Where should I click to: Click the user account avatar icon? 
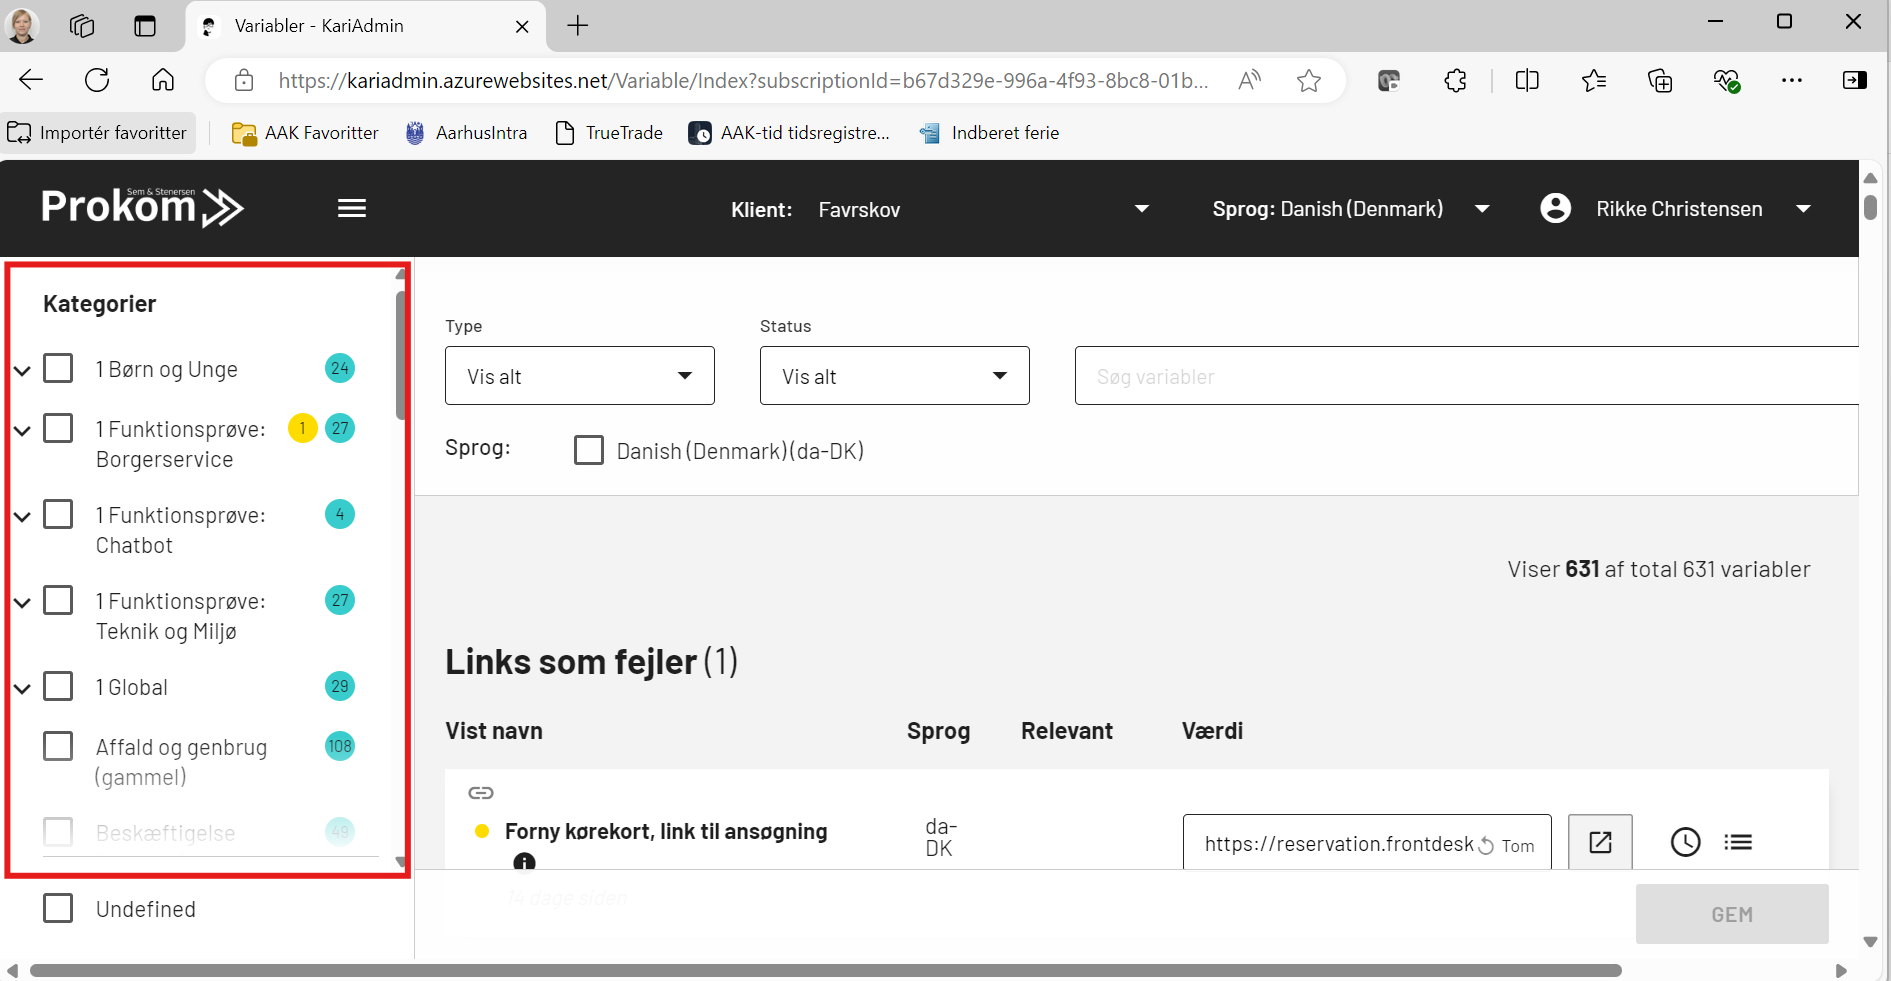(1555, 208)
